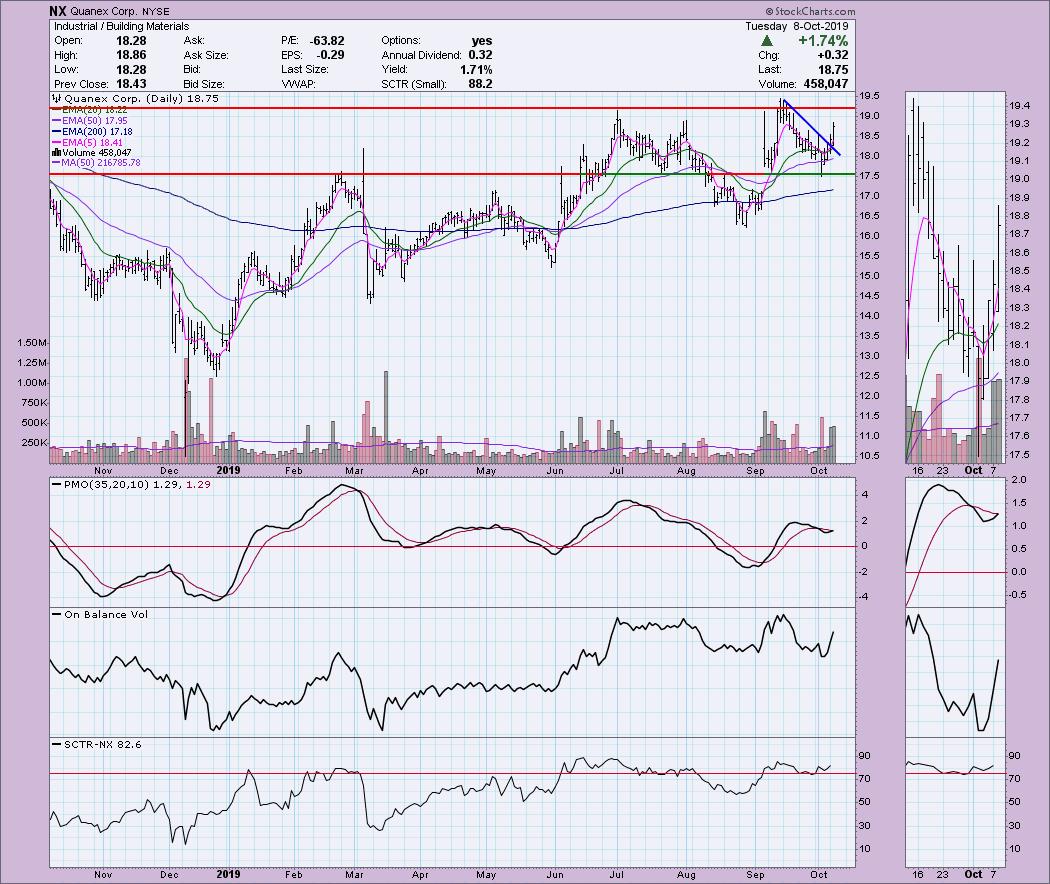Click the date Tuesday 8-Oct-2019

pyautogui.click(x=797, y=26)
